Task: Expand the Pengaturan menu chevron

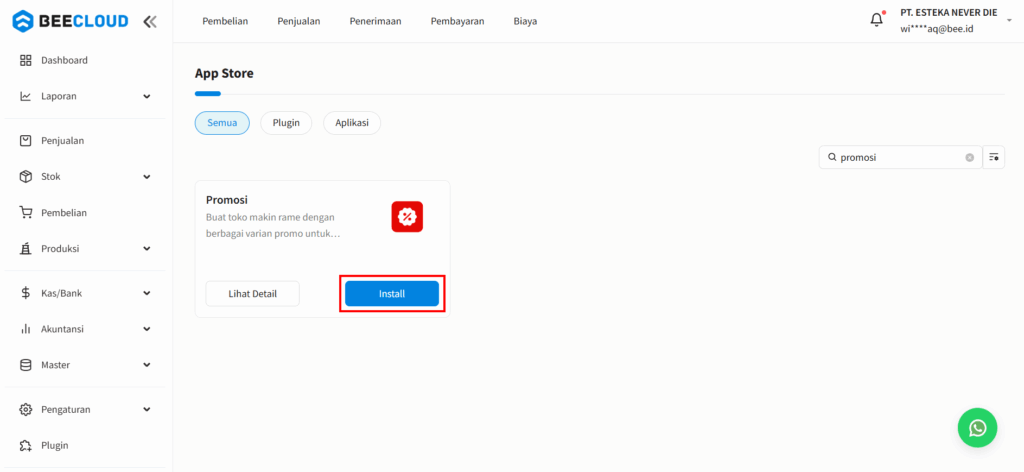Action: 147,409
